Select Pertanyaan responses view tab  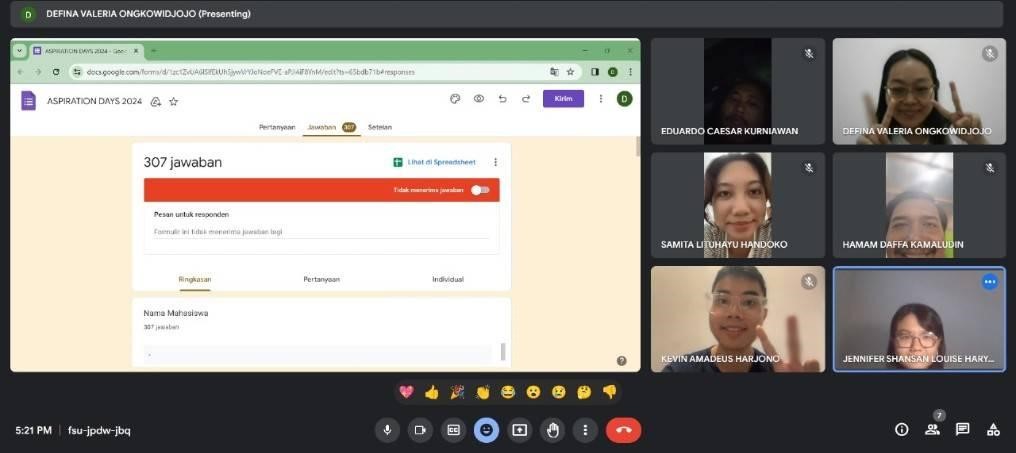pyautogui.click(x=321, y=279)
